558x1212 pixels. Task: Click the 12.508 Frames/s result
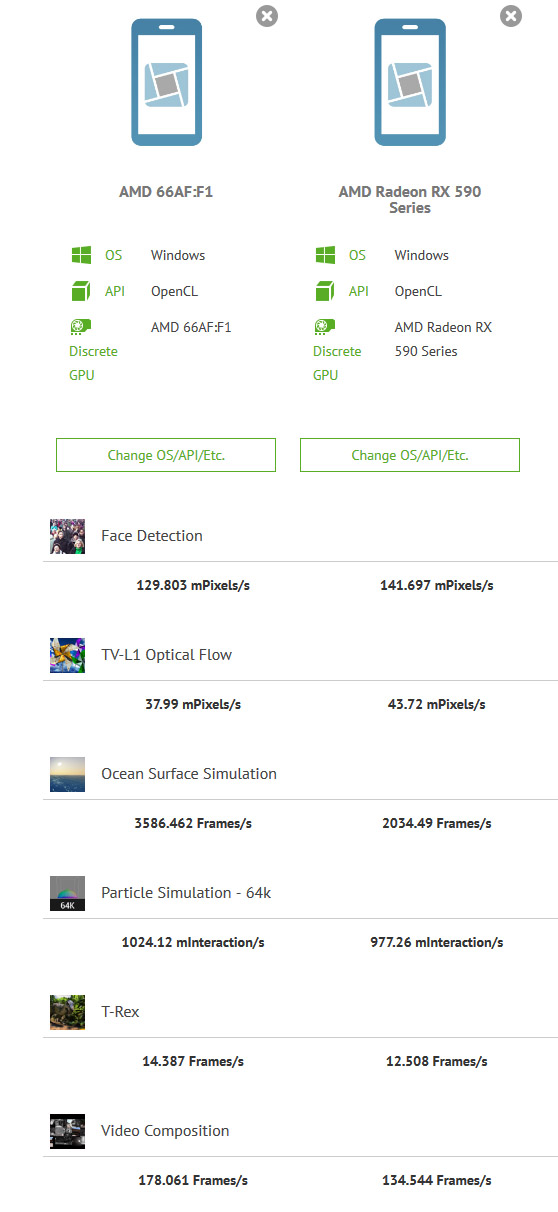437,1062
